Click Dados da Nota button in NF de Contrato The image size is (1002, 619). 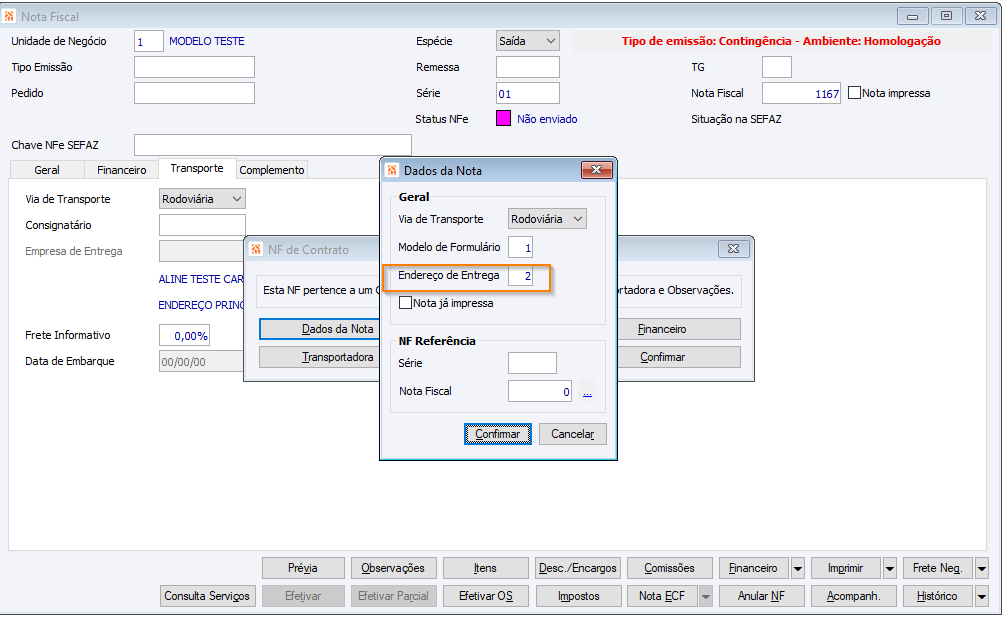point(320,329)
